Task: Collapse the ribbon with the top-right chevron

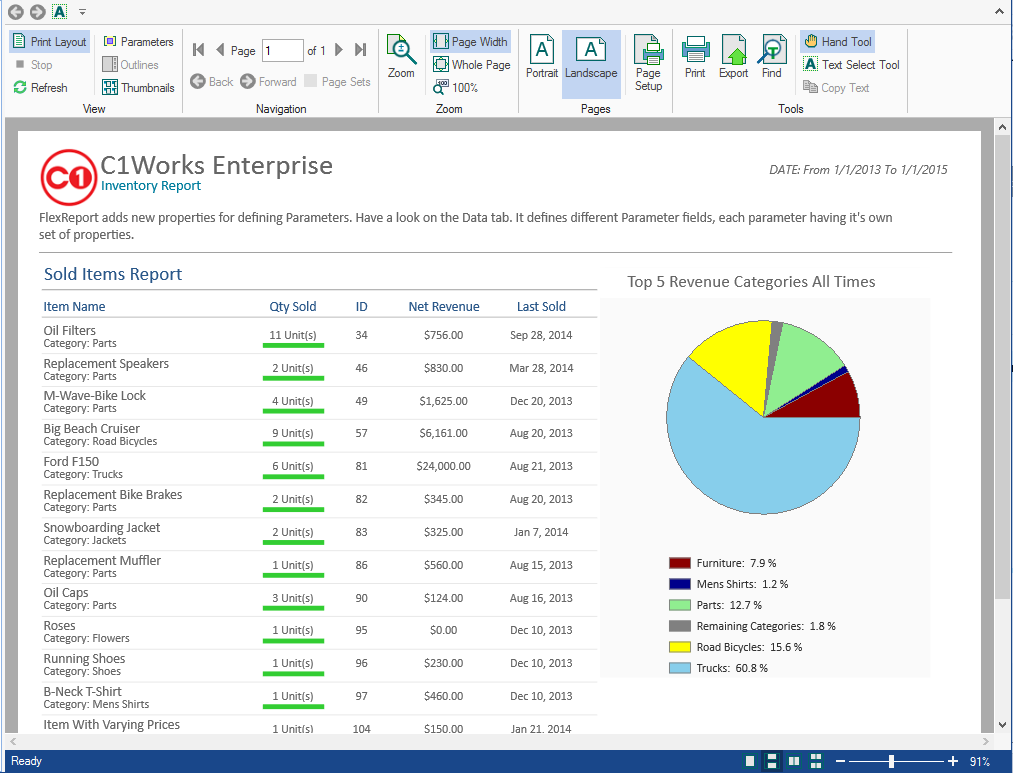Action: tap(999, 12)
